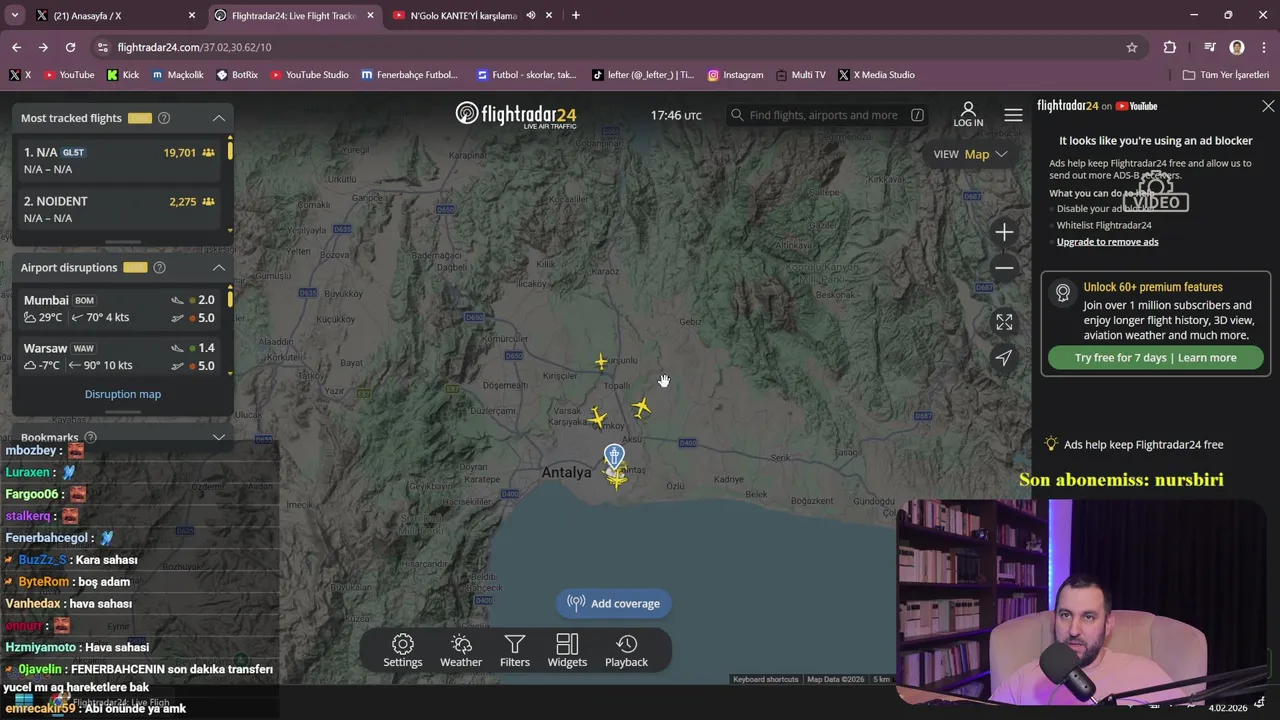This screenshot has width=1280, height=720.
Task: Open Upgrade to remove ads link
Action: pos(1107,242)
